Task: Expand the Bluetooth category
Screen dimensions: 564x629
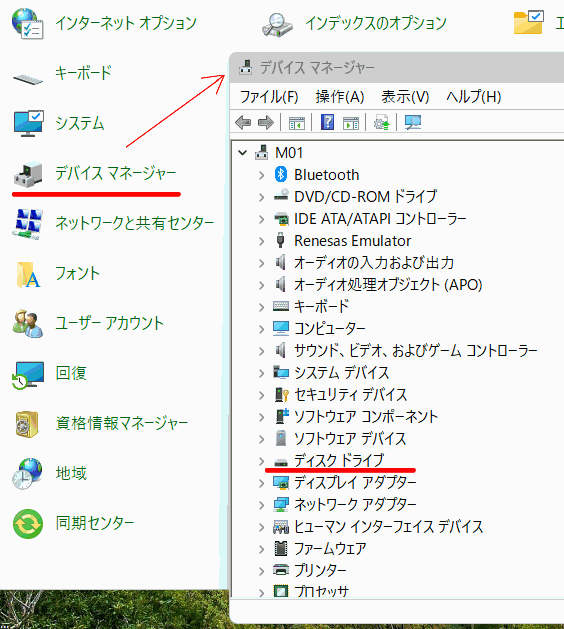Action: coord(262,175)
